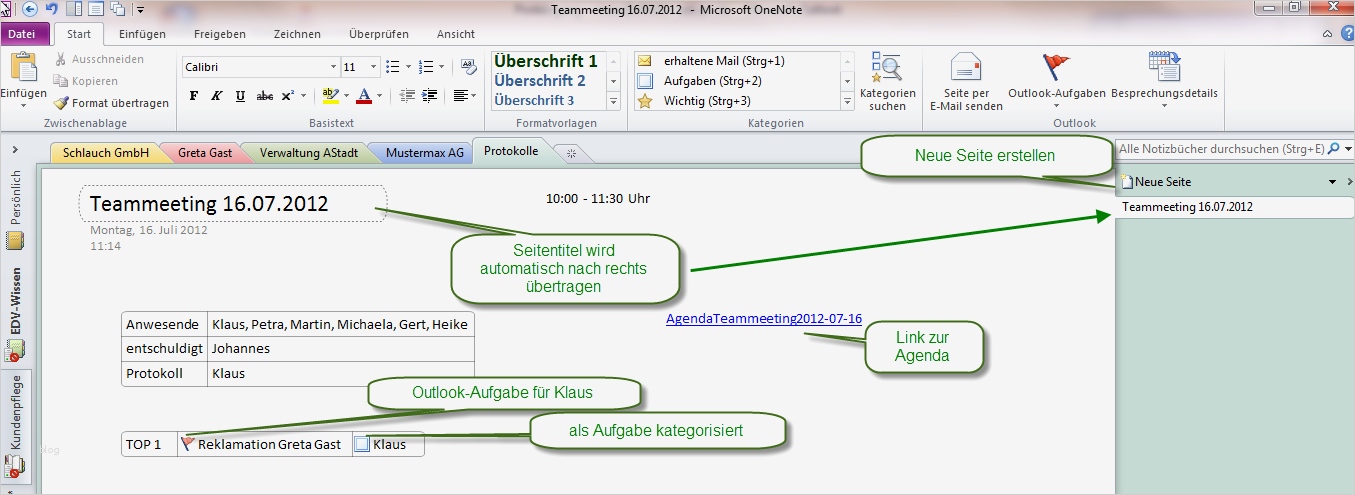Click the subscript/superscript x² icon
The image size is (1355, 495).
tap(288, 96)
